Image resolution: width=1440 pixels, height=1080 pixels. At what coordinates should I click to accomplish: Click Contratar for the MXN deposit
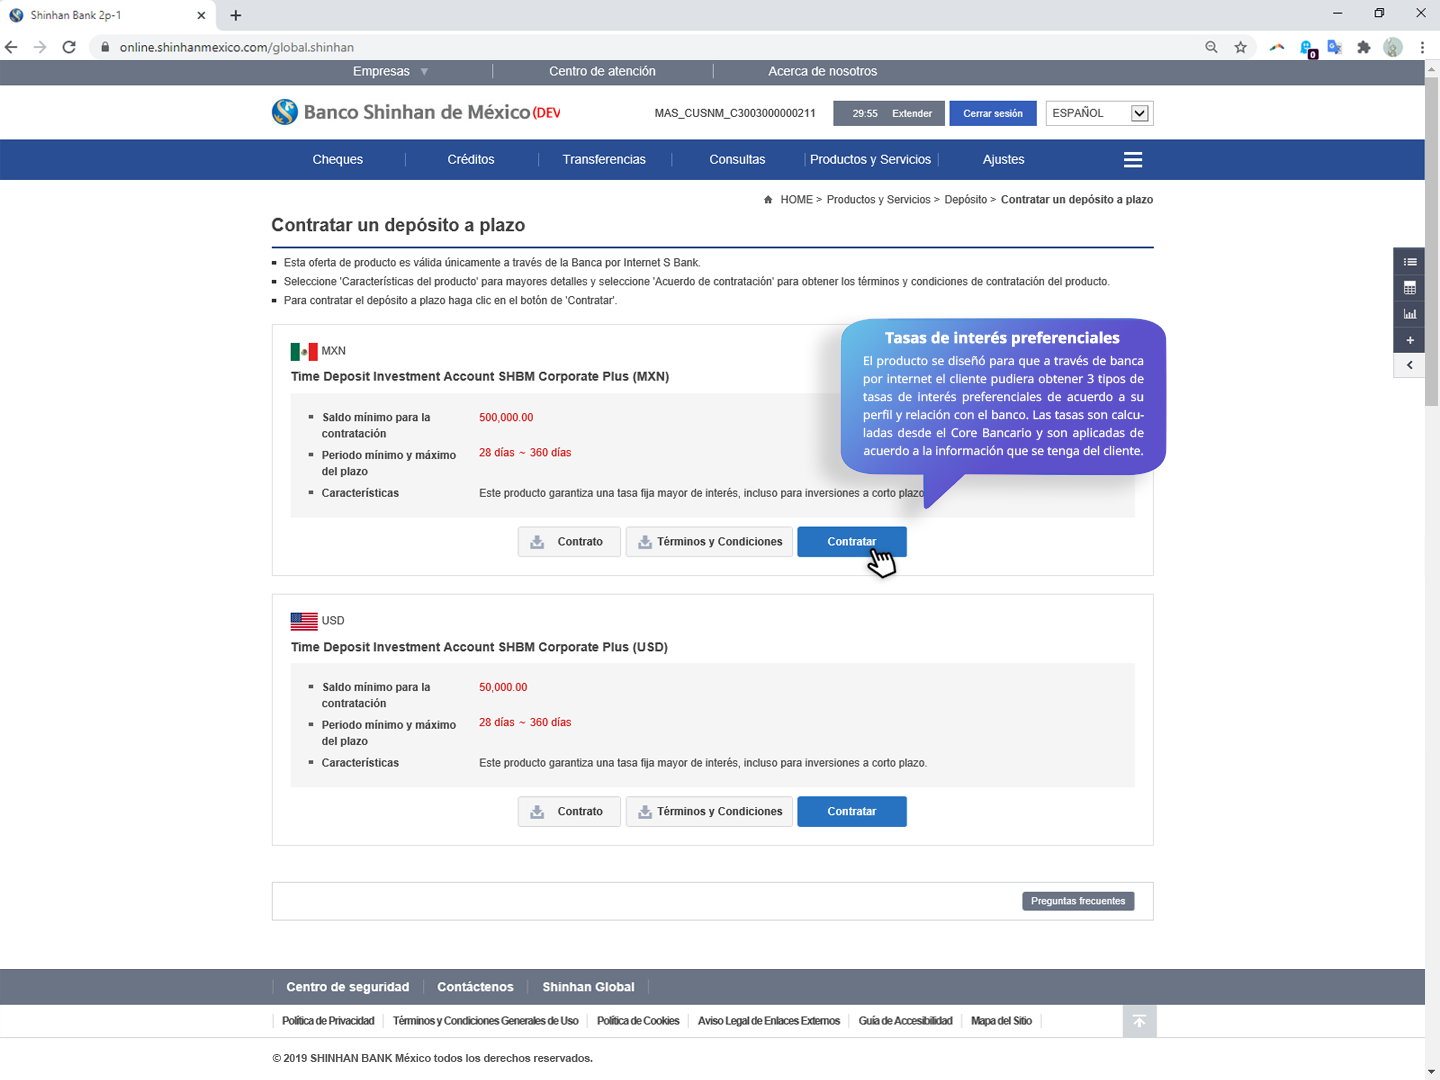point(852,542)
